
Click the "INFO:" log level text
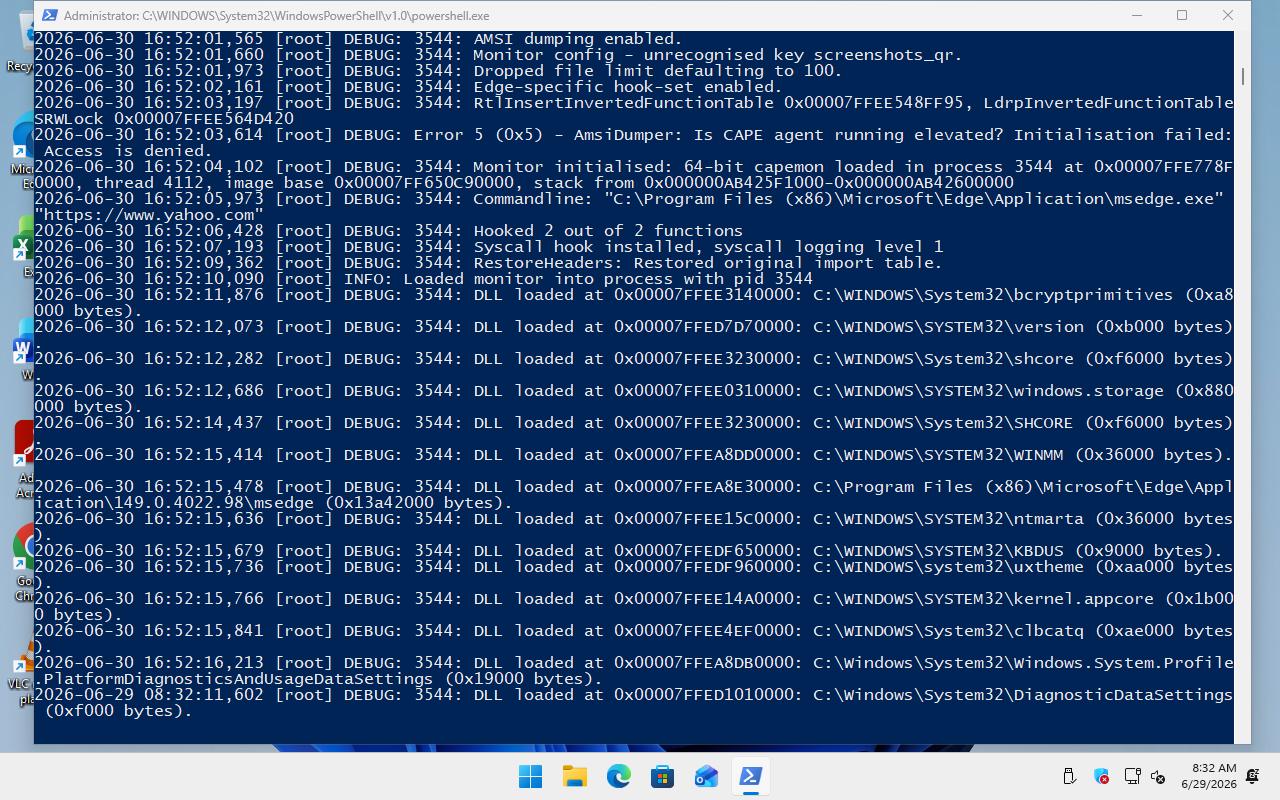pyautogui.click(x=368, y=279)
